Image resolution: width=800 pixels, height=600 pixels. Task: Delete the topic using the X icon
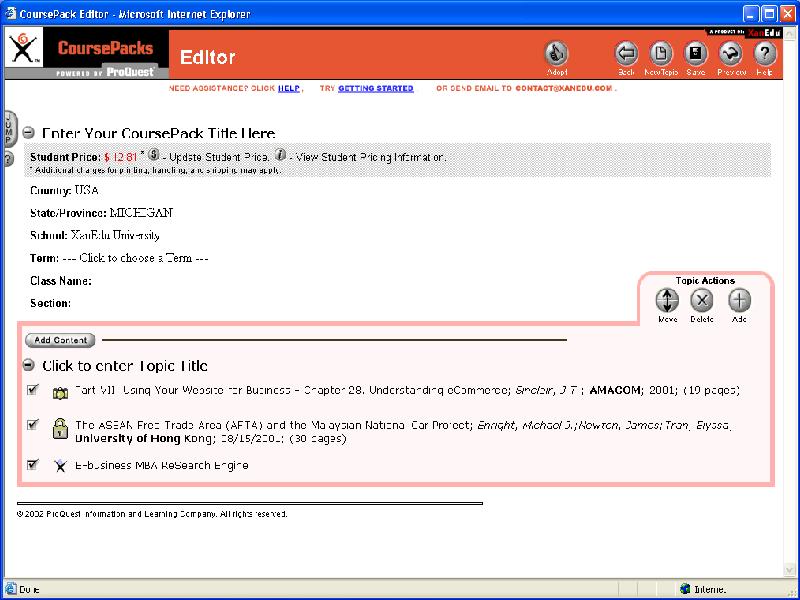click(x=702, y=300)
